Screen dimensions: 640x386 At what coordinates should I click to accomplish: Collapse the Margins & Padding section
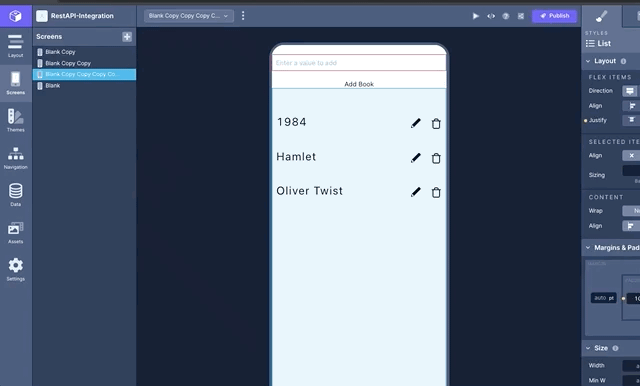click(x=588, y=248)
